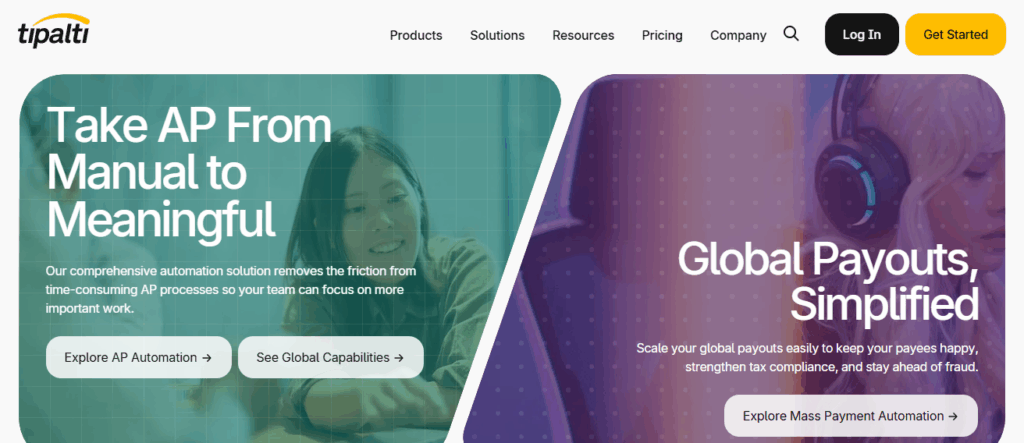Image resolution: width=1024 pixels, height=443 pixels.
Task: Click the AP automation description paragraph
Action: pyautogui.click(x=231, y=289)
